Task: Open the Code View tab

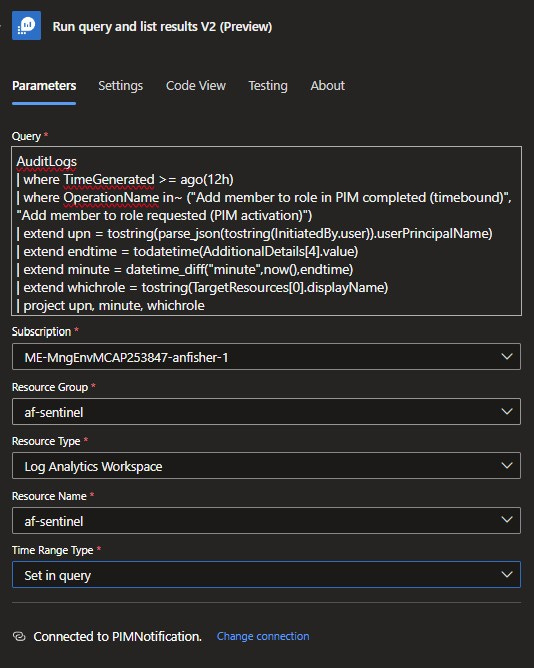Action: [x=196, y=86]
